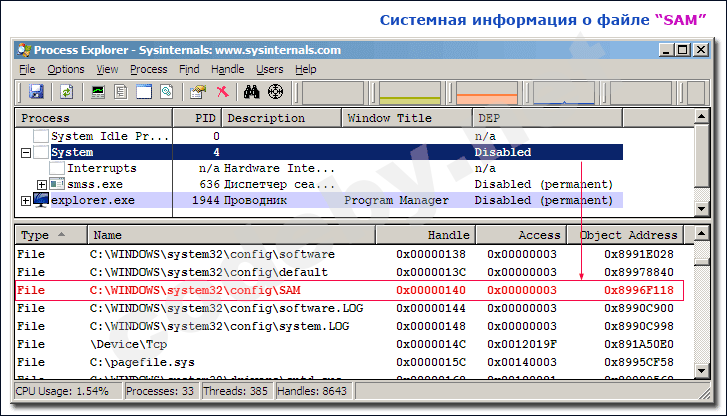The width and height of the screenshot is (727, 416).
Task: Sort by the Window Title column header
Action: [407, 118]
